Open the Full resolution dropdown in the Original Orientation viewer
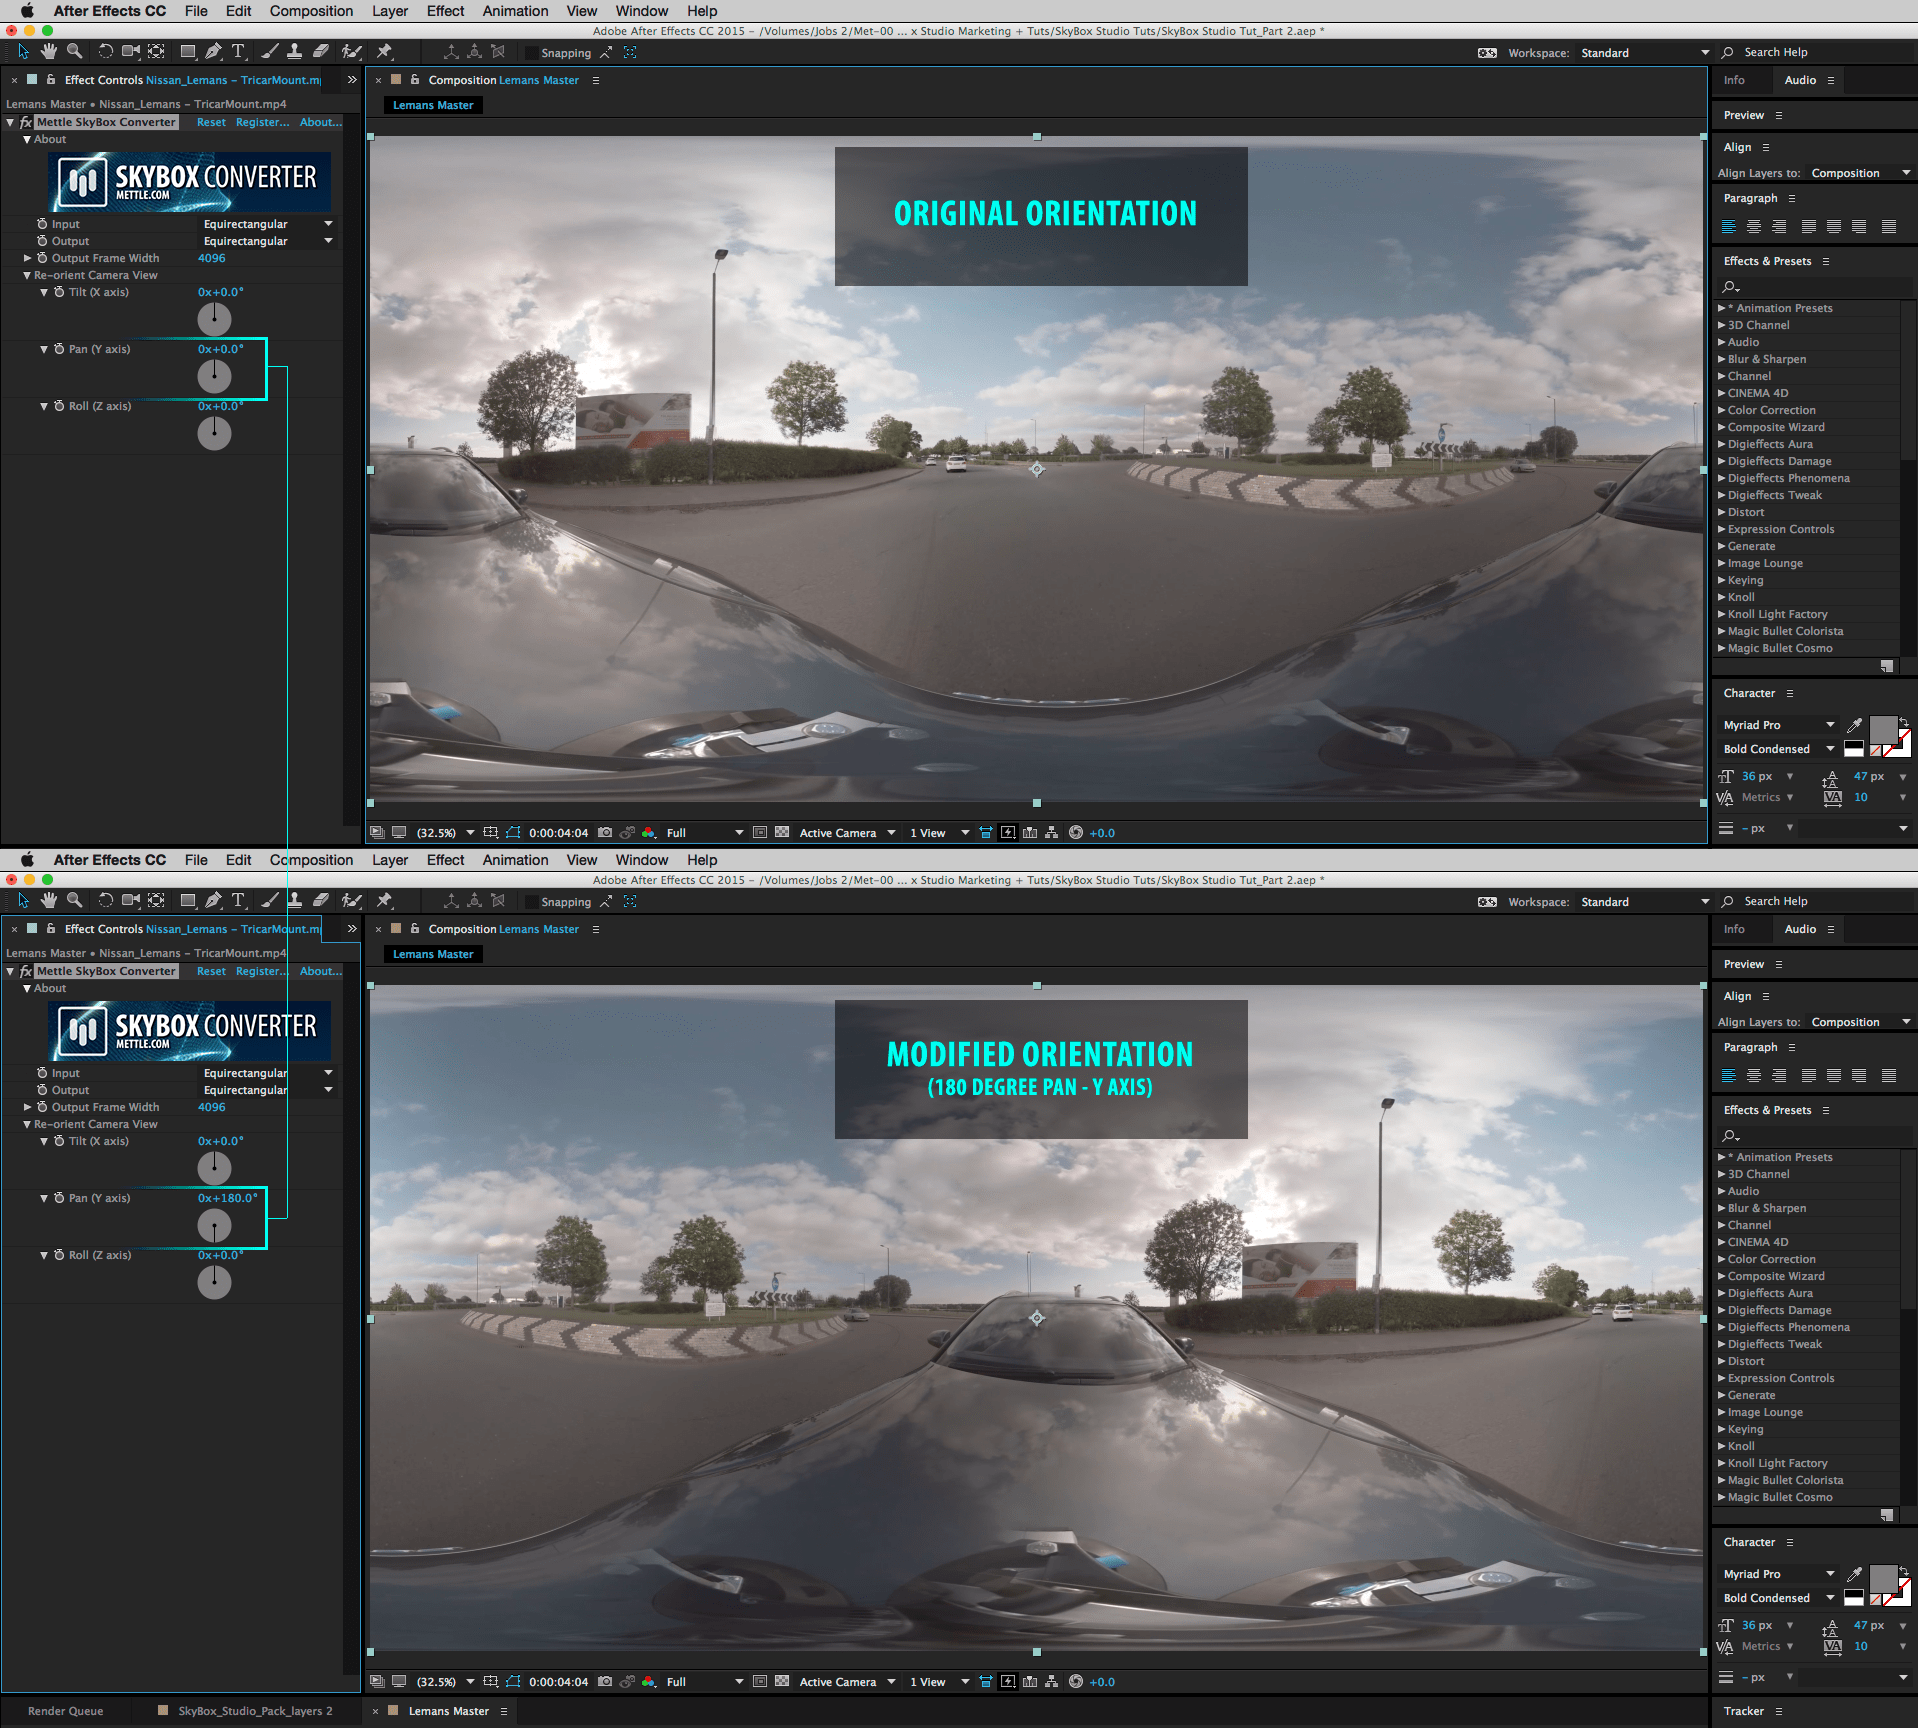Image resolution: width=1918 pixels, height=1728 pixels. [704, 832]
